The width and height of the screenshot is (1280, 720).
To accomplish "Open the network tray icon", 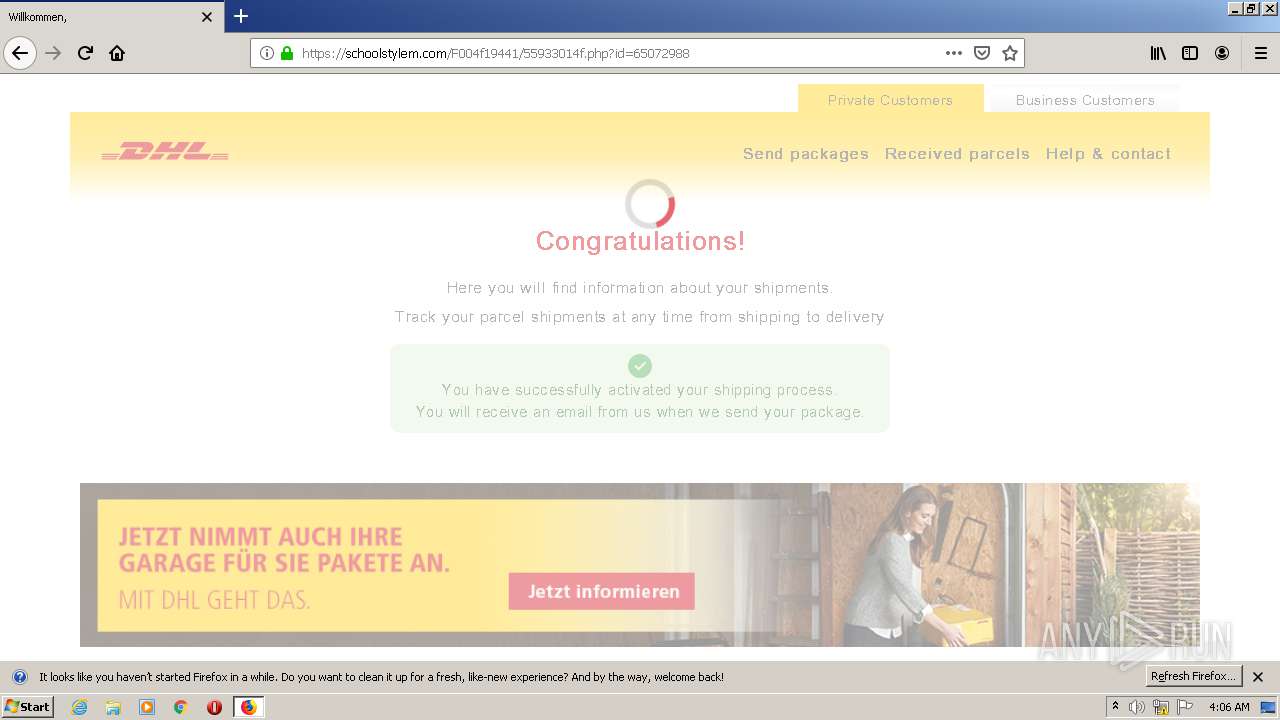I will pos(1161,707).
